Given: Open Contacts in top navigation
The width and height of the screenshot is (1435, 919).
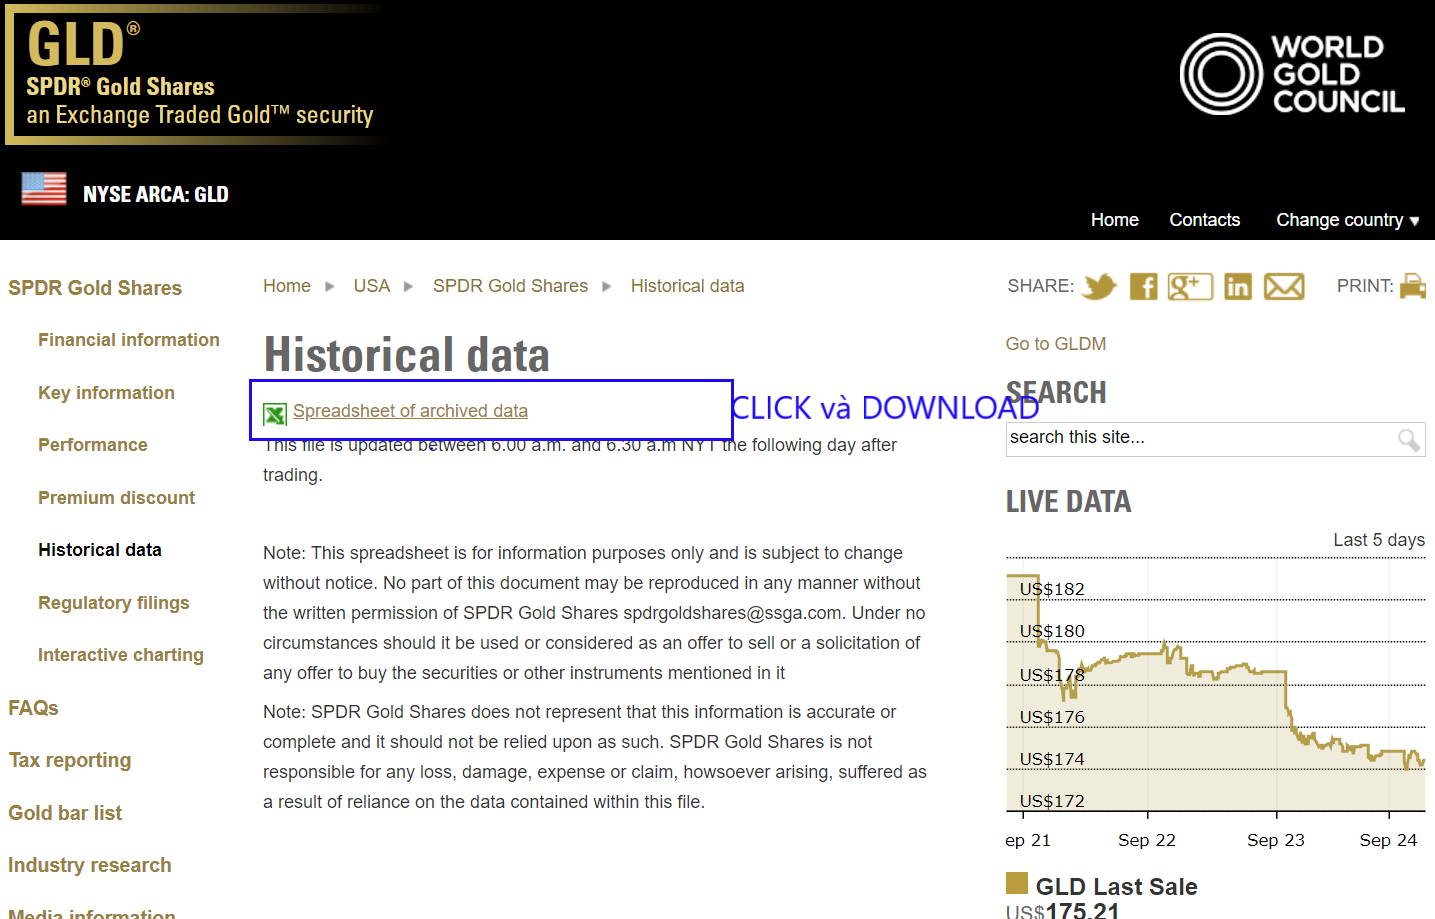Looking at the screenshot, I should click(x=1204, y=220).
